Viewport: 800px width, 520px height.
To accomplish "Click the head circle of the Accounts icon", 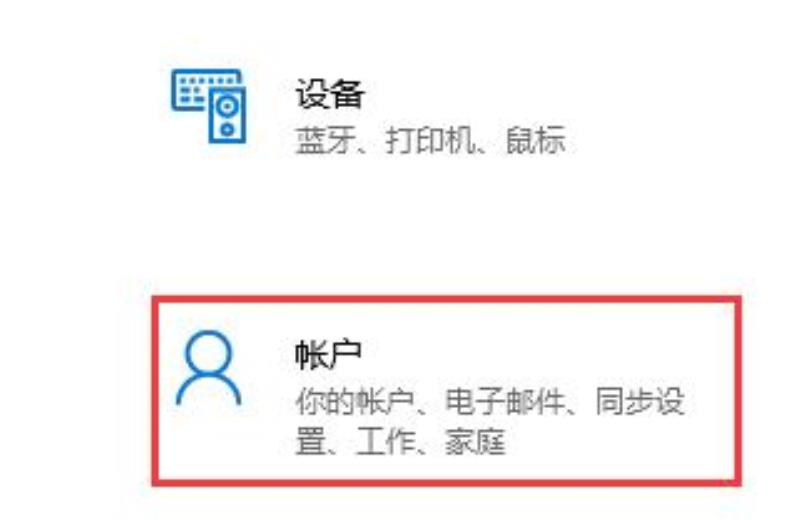I will [x=209, y=354].
